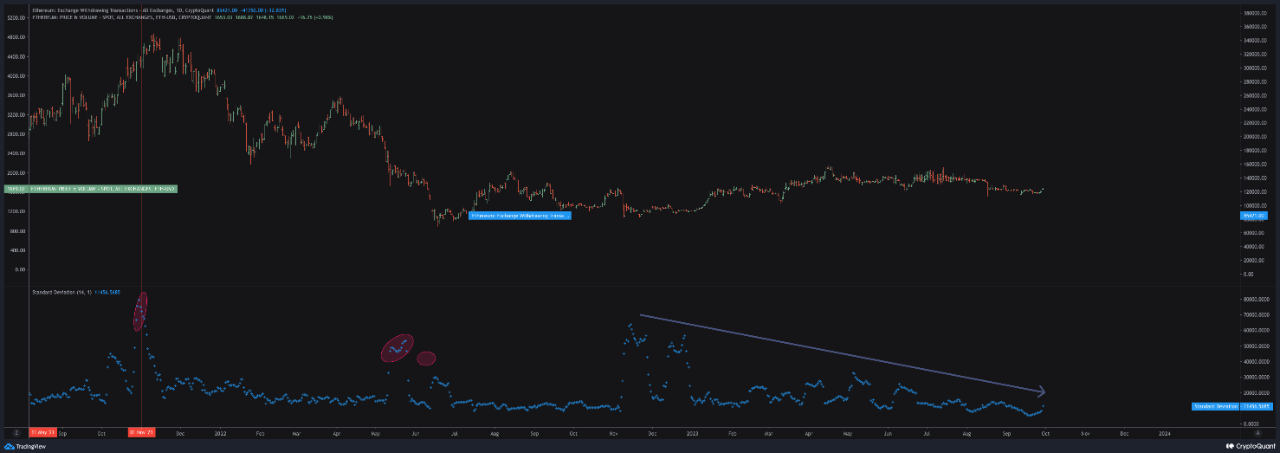This screenshot has width=1280, height=453.
Task: Click the 40000.0000 value on the lower-right axis
Action: click(x=1258, y=361)
